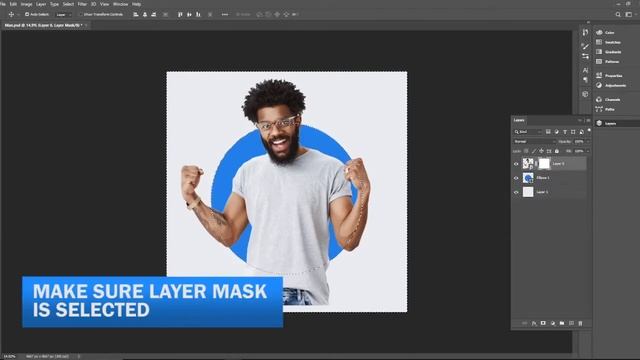This screenshot has width=640, height=360.
Task: Open the Window menu
Action: point(120,4)
